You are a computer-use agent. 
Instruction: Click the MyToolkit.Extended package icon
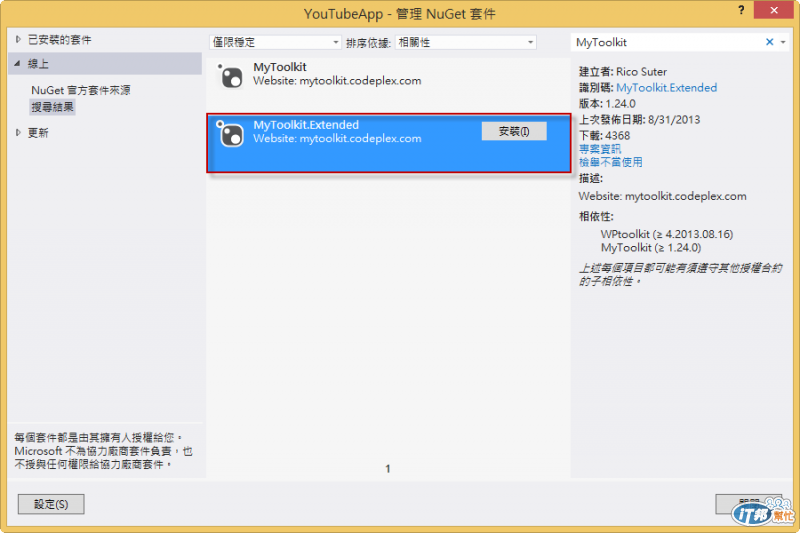230,134
